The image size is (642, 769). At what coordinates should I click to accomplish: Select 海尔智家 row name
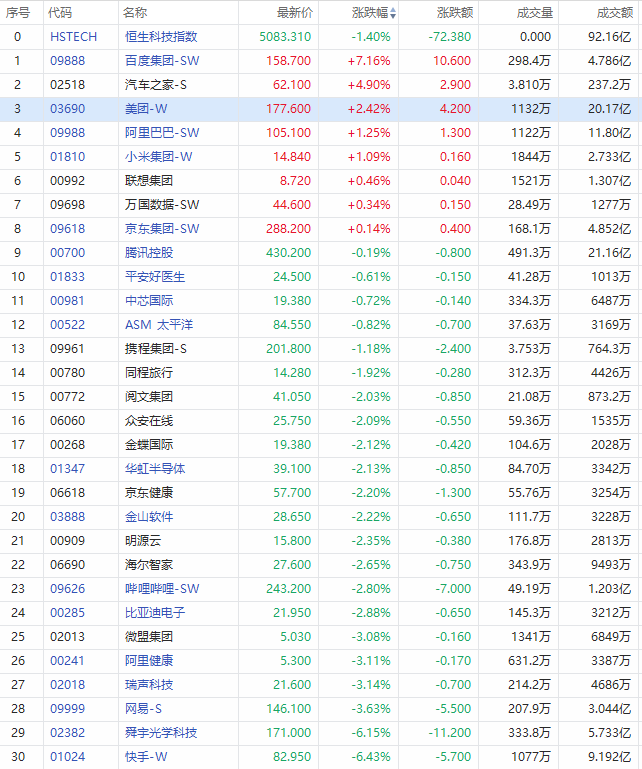149,565
